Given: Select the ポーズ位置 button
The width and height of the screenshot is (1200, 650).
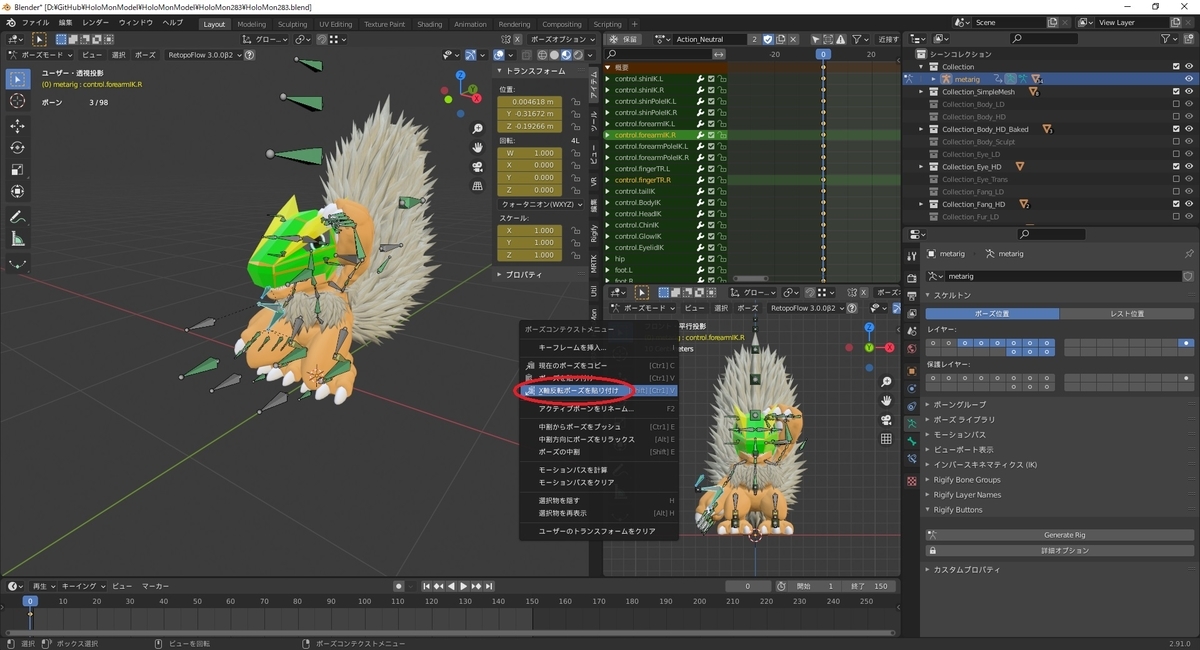Looking at the screenshot, I should coord(992,313).
